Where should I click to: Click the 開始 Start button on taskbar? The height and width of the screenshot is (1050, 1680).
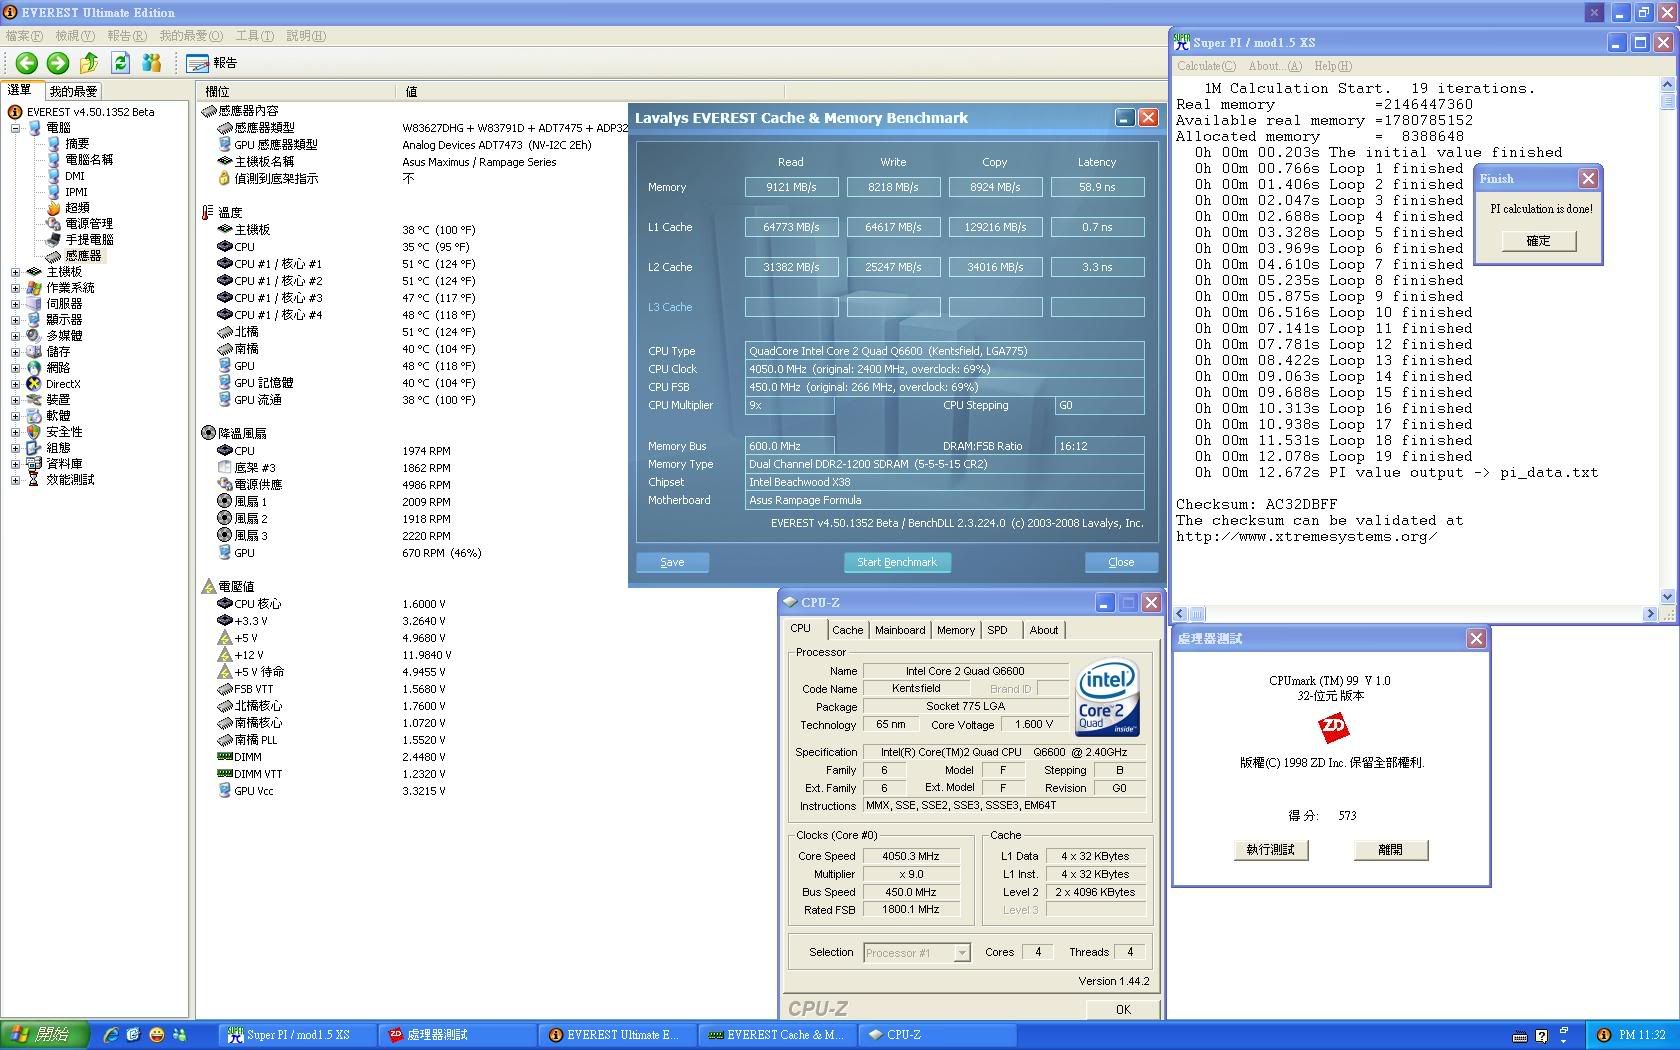tap(45, 1035)
